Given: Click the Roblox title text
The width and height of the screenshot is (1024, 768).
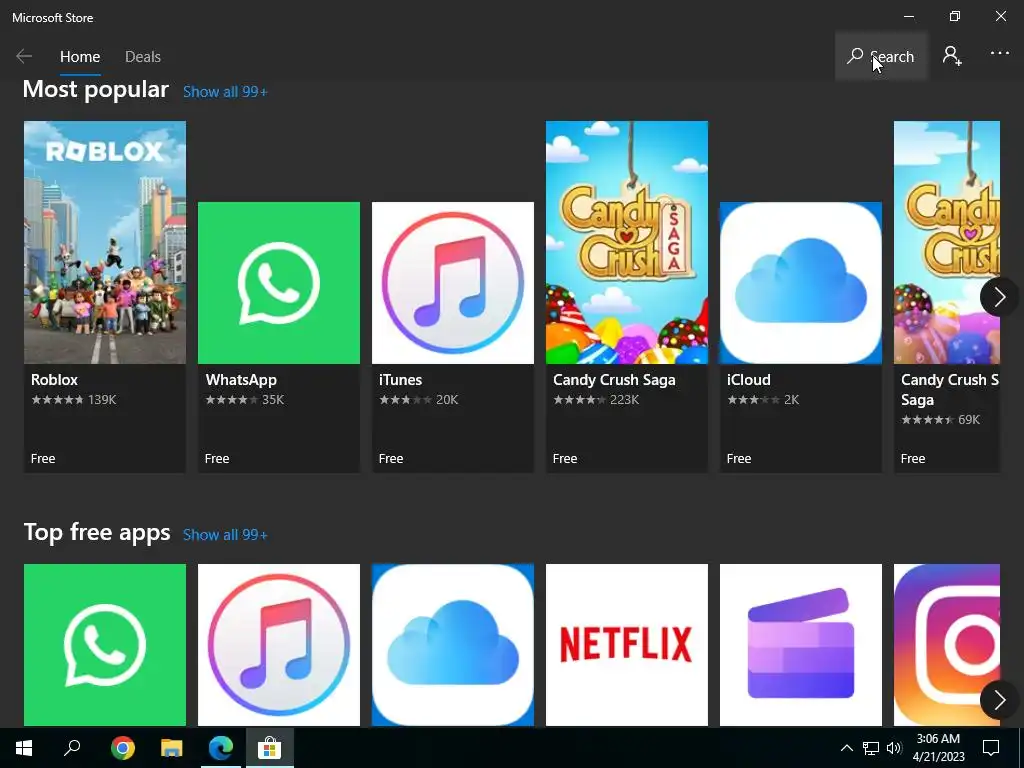Looking at the screenshot, I should coord(54,379).
